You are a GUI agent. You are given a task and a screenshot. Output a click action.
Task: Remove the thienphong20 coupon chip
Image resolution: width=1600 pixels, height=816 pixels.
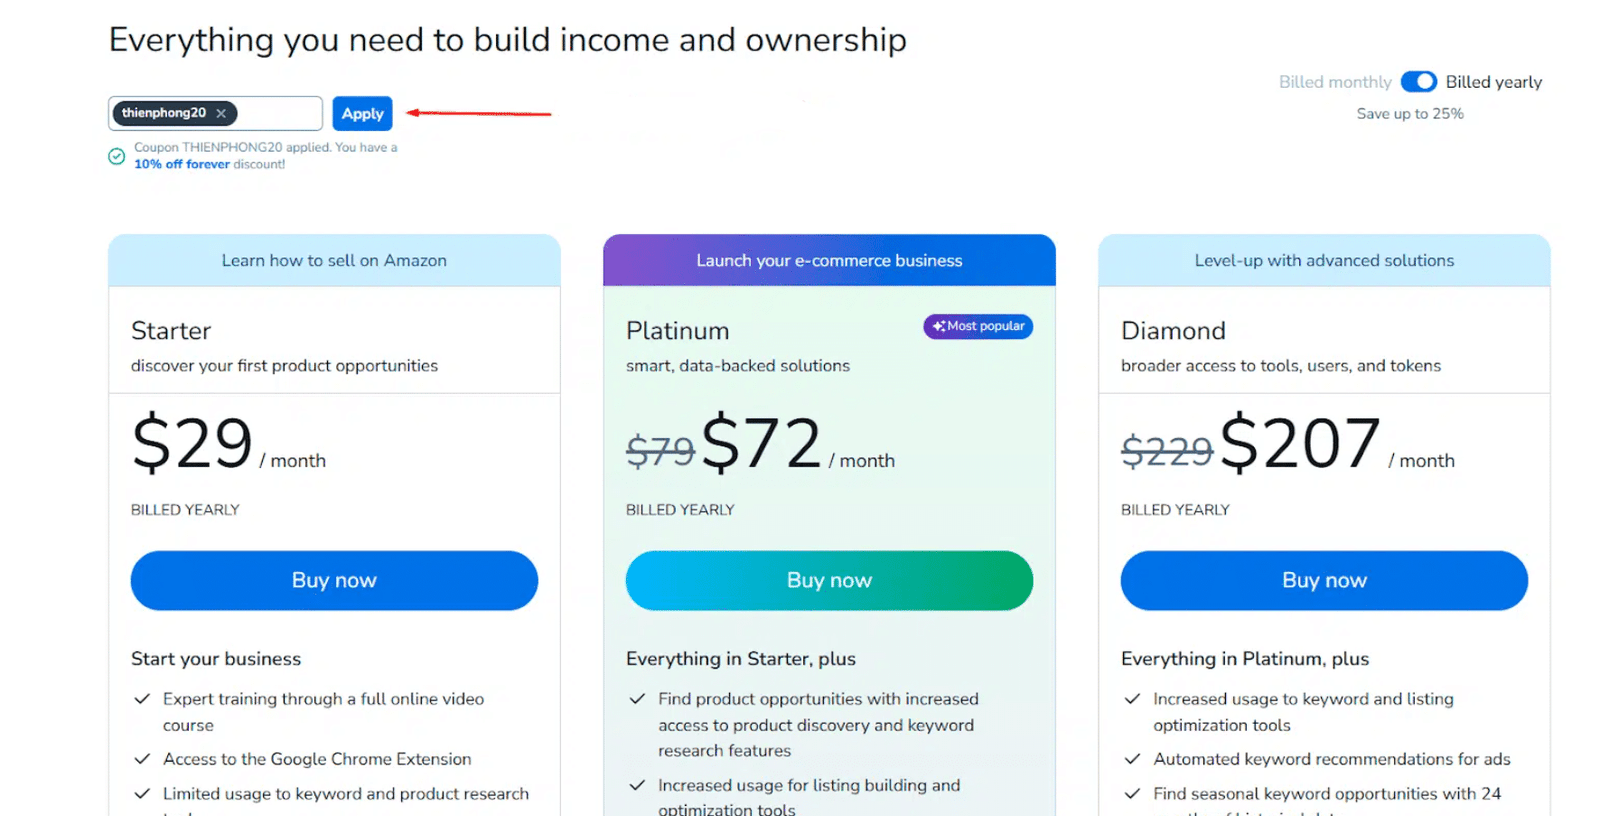coord(221,114)
